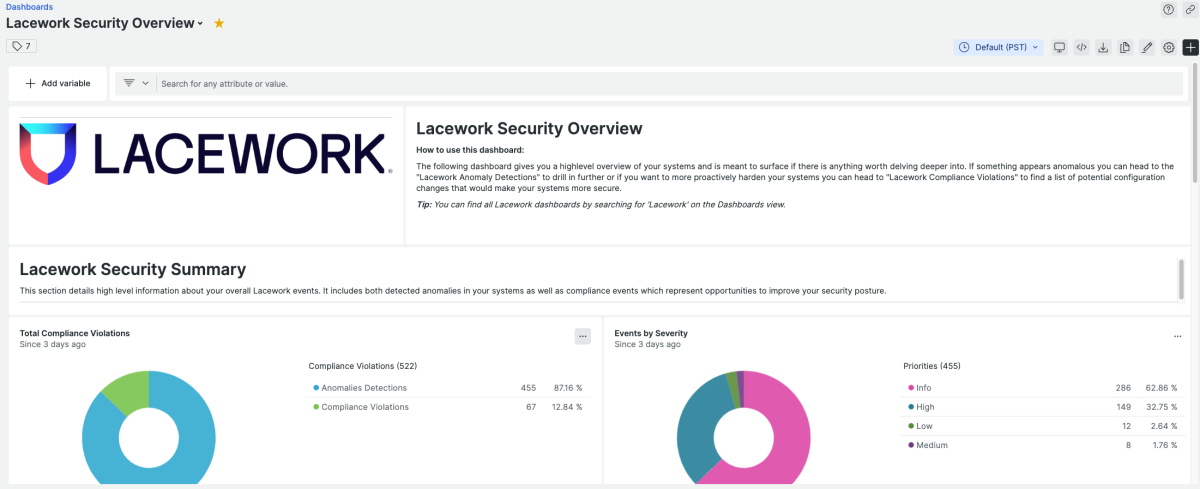This screenshot has height=489, width=1200.
Task: Toggle the favorite star for this dashboard
Action: coord(219,23)
